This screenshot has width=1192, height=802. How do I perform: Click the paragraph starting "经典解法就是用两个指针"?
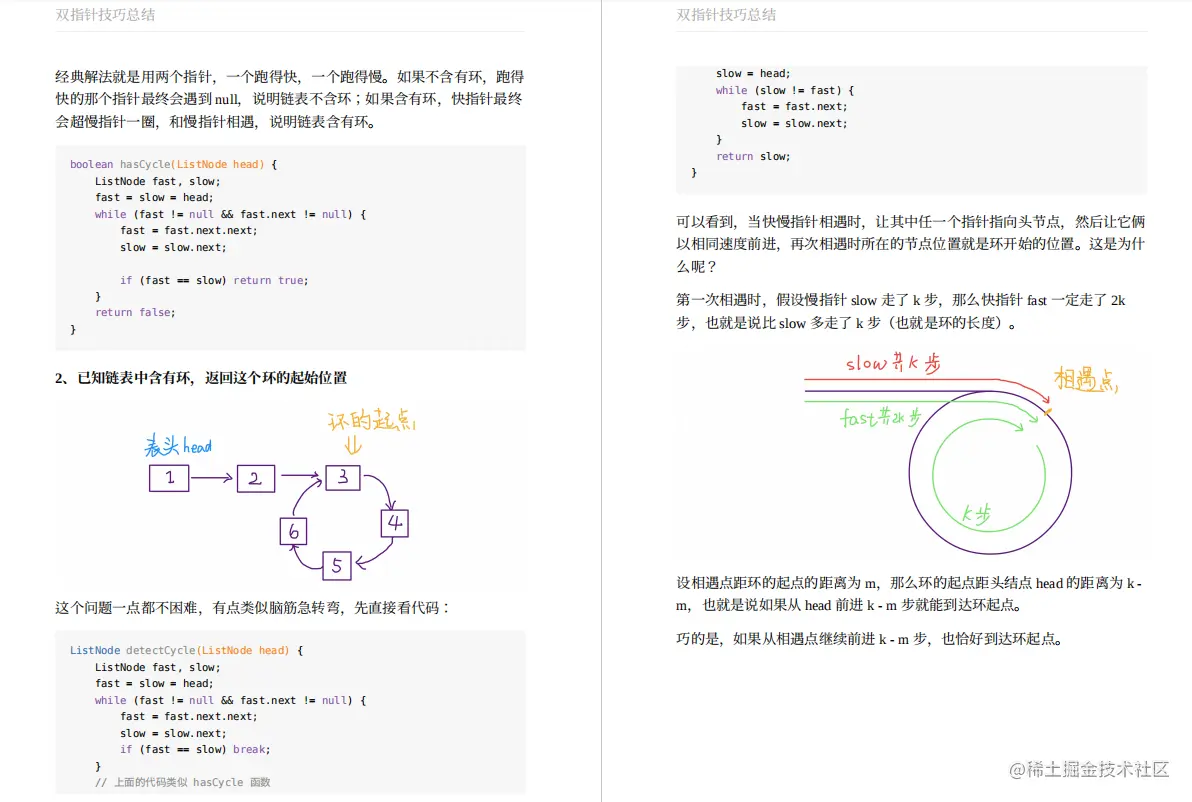coord(290,99)
